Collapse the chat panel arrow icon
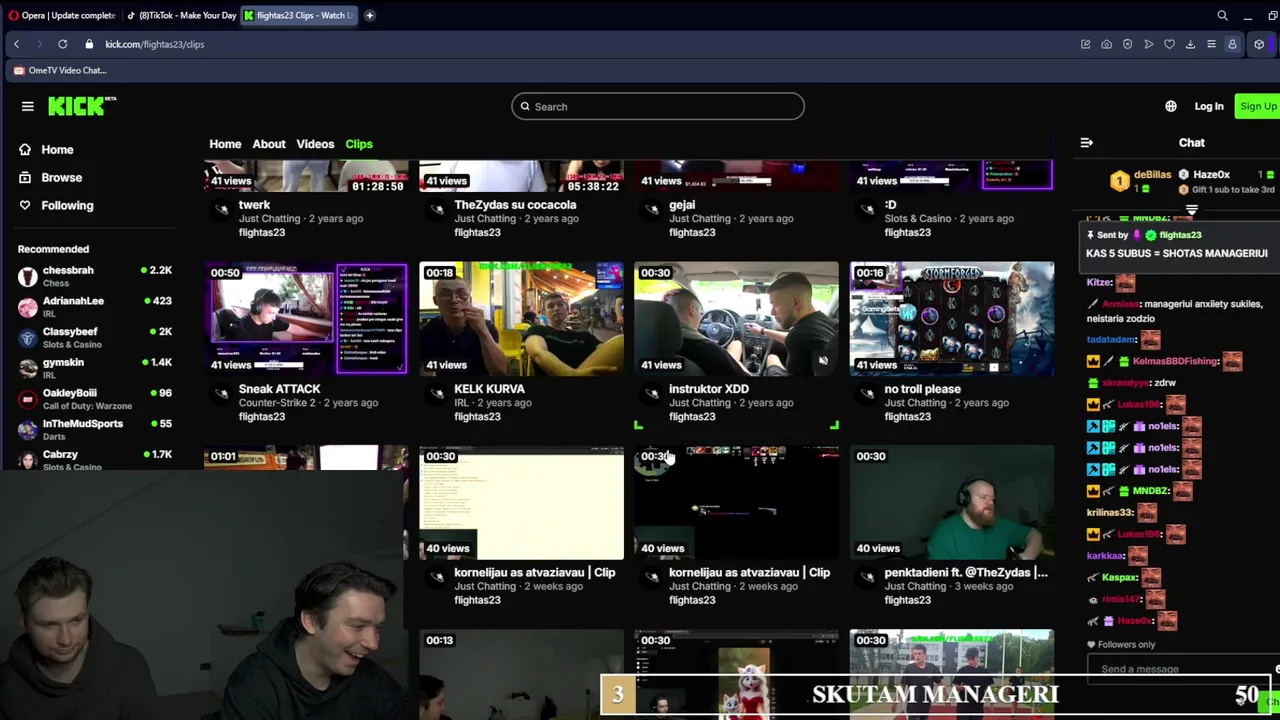Viewport: 1280px width, 720px height. click(1086, 143)
